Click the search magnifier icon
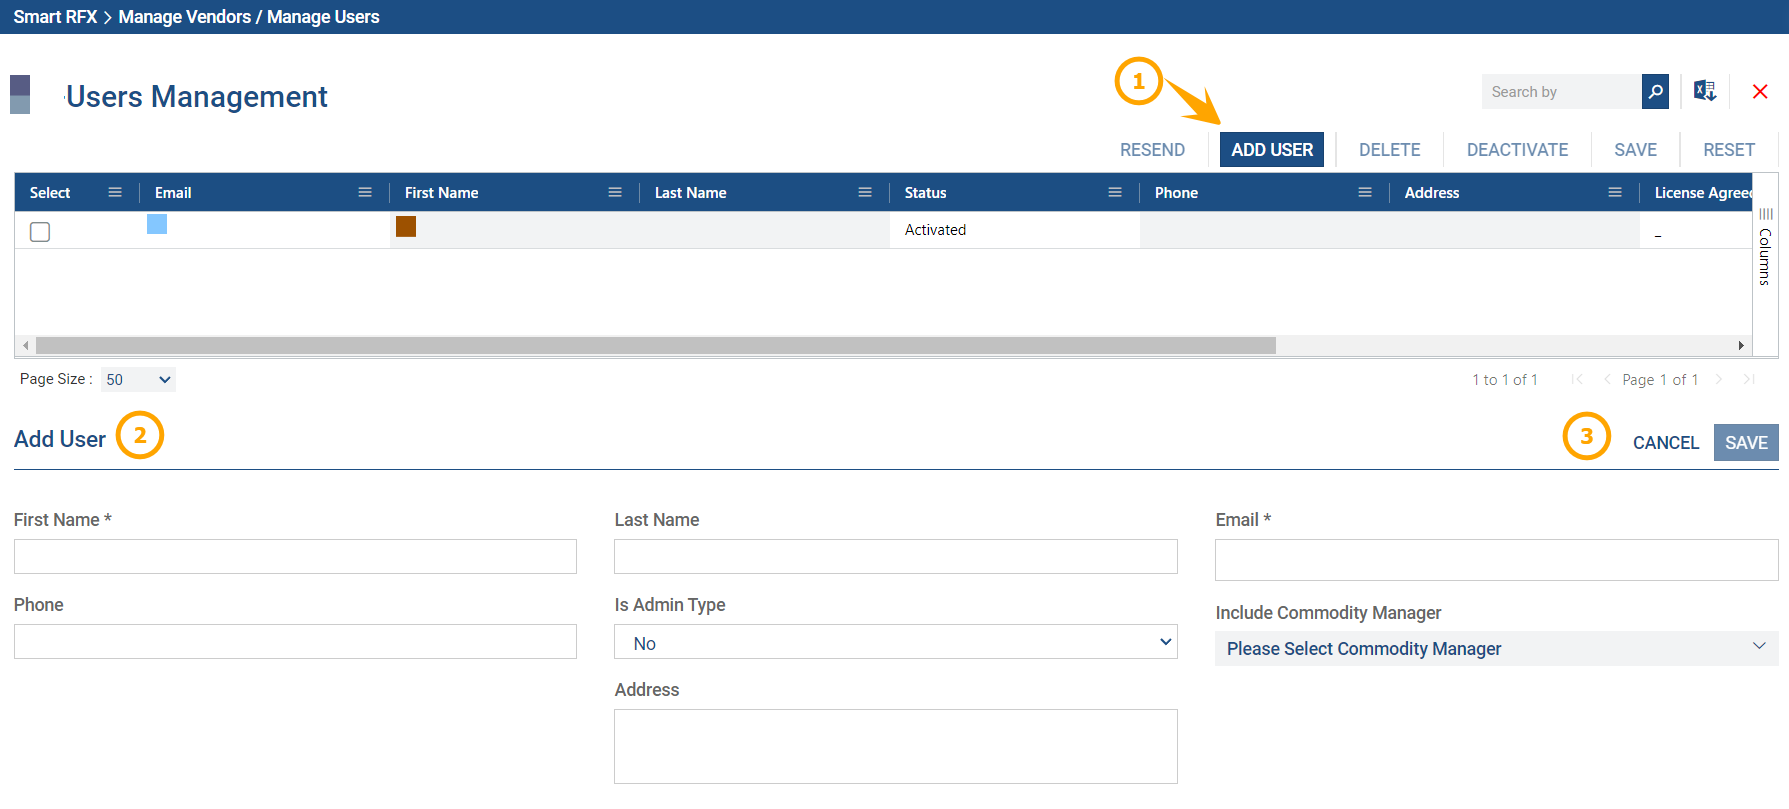 1655,92
